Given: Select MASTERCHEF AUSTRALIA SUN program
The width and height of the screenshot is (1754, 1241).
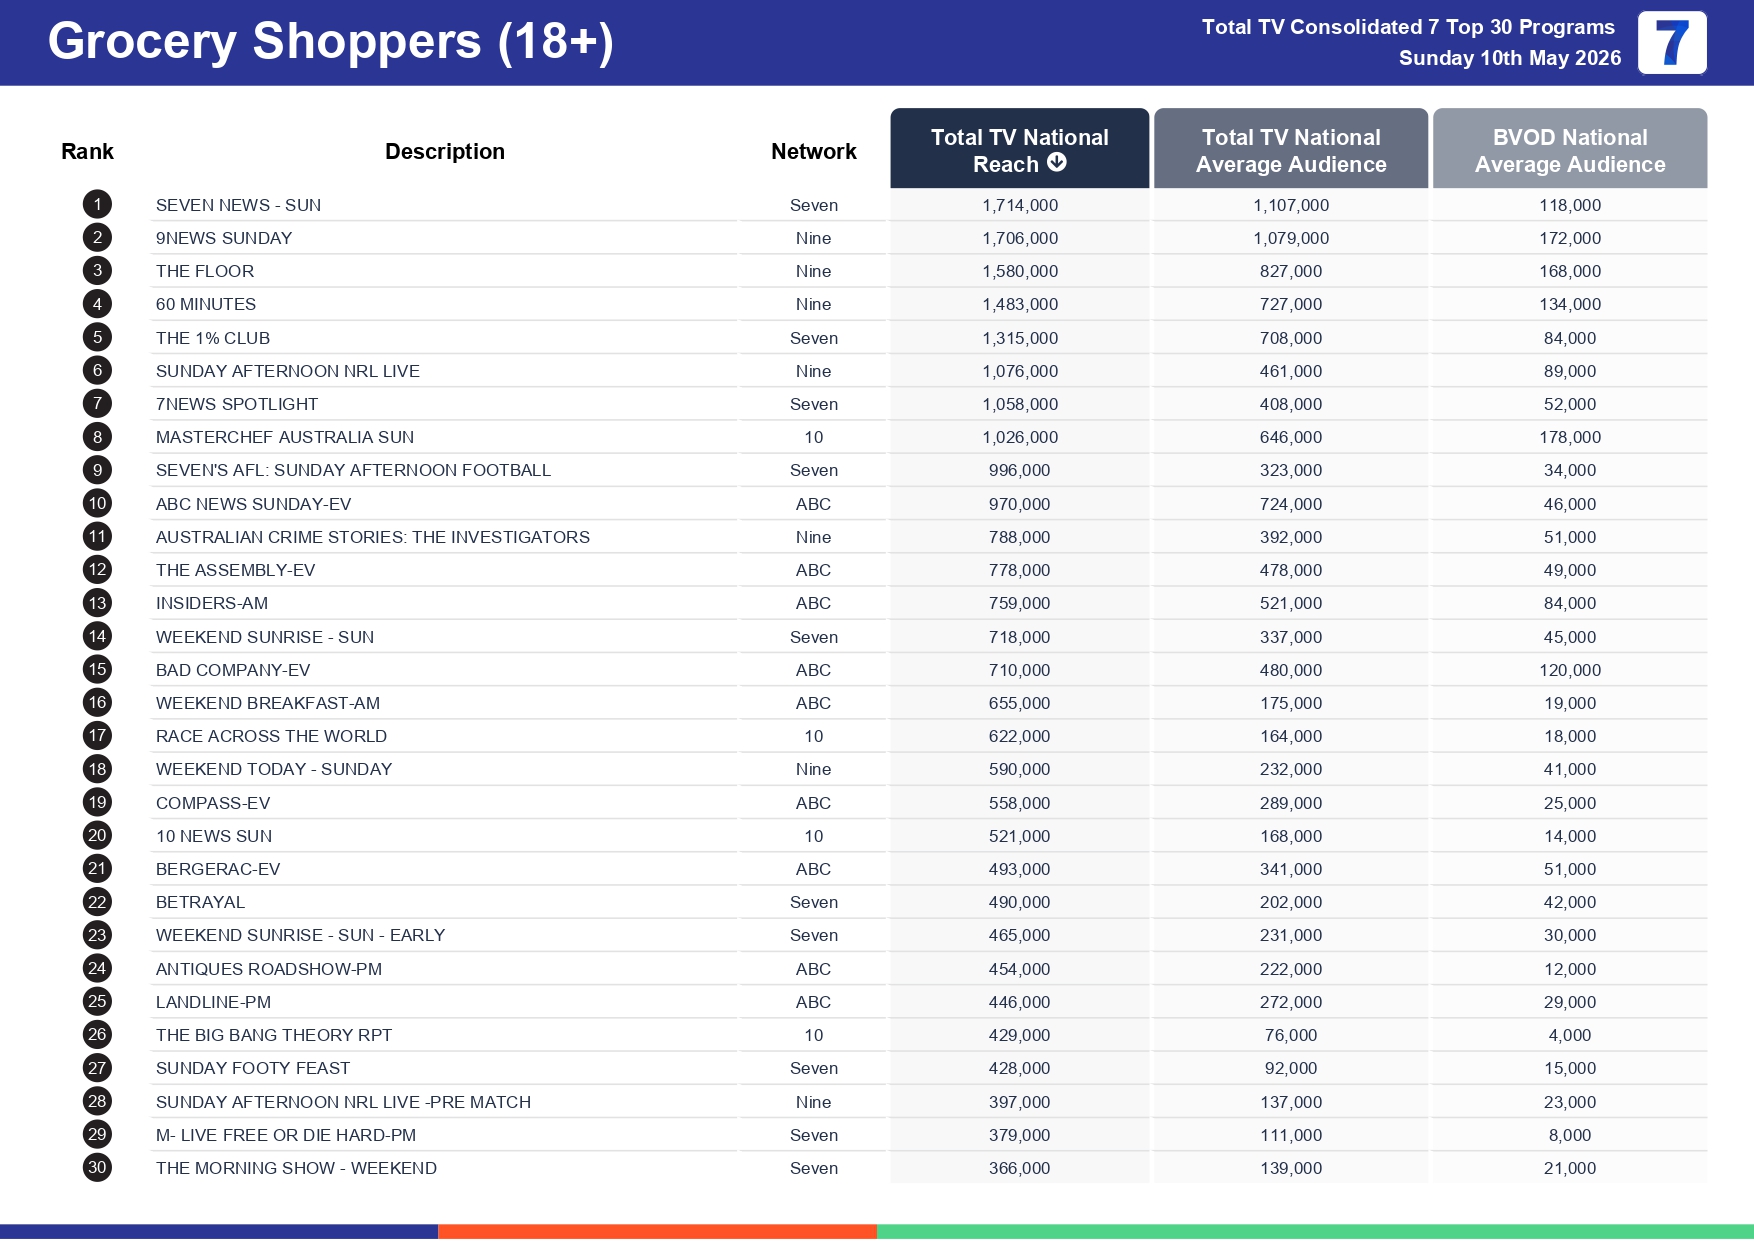Looking at the screenshot, I should [x=285, y=437].
